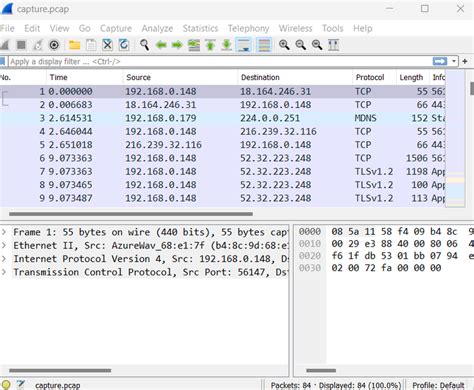Sort by the Time column header
Image resolution: width=474 pixels, height=390 pixels.
pos(85,77)
